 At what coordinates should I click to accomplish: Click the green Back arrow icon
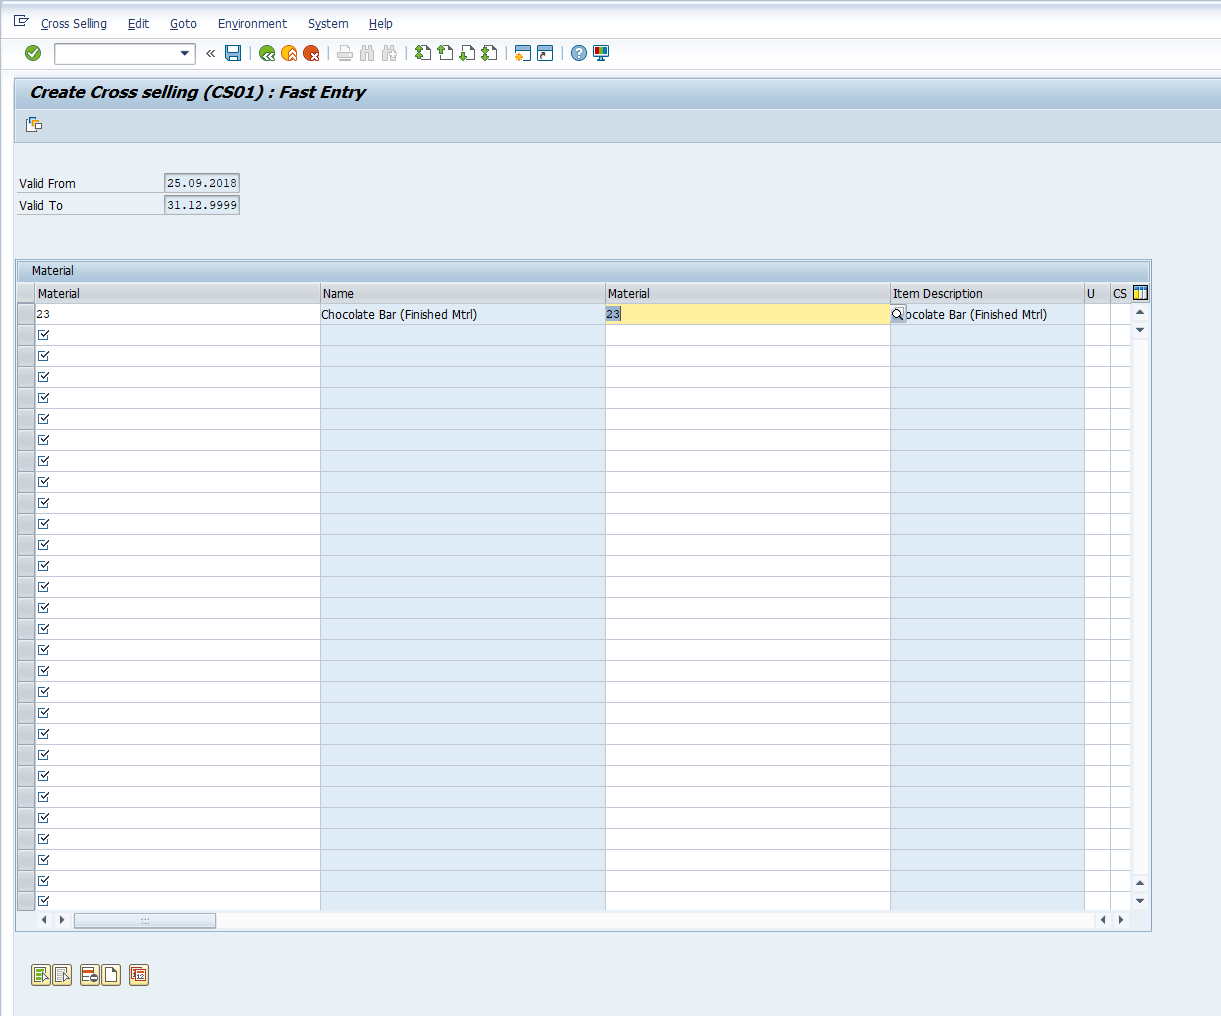tap(267, 53)
